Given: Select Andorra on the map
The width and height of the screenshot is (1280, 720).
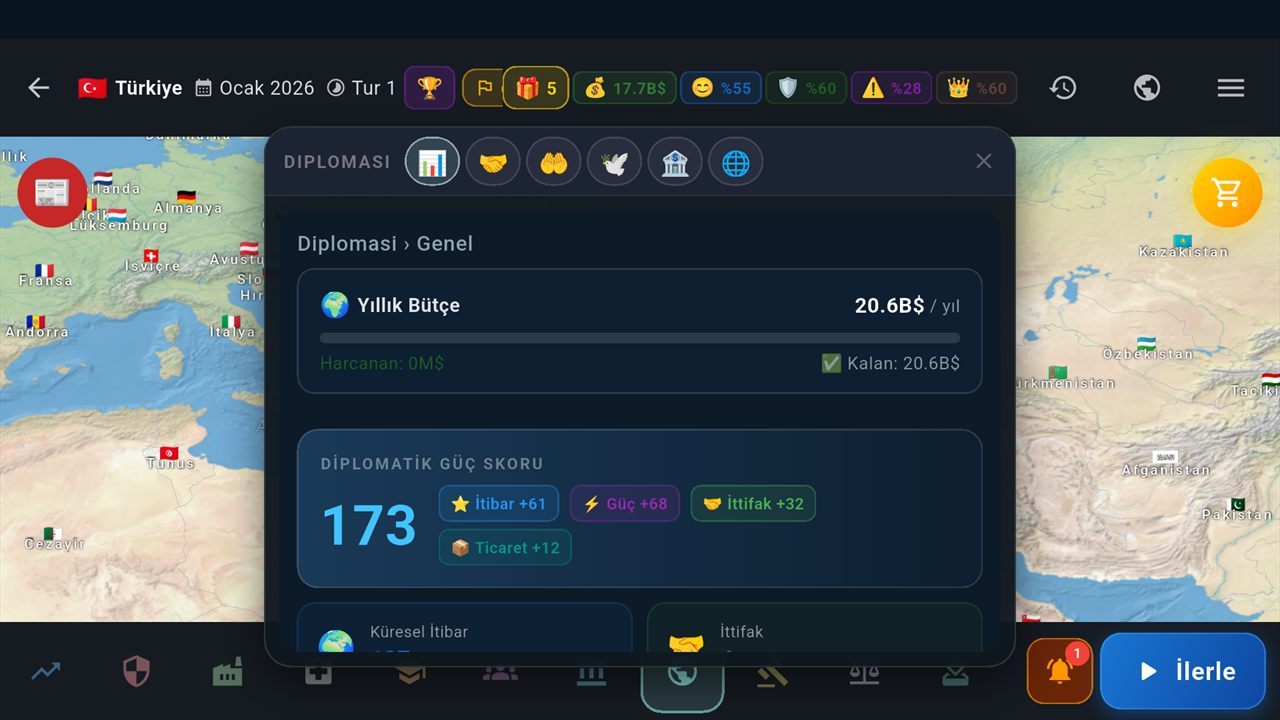Looking at the screenshot, I should 36,327.
